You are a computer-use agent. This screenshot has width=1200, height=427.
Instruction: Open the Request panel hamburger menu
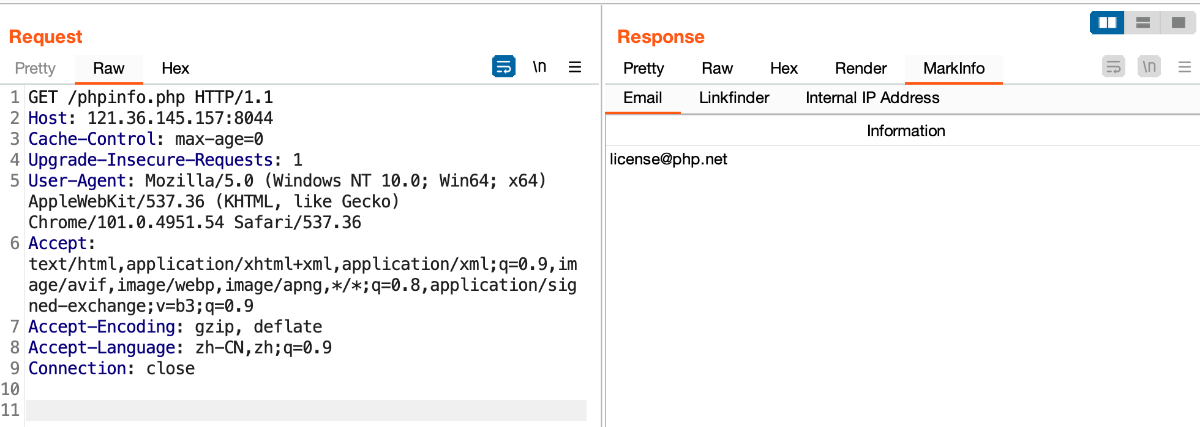tap(575, 67)
